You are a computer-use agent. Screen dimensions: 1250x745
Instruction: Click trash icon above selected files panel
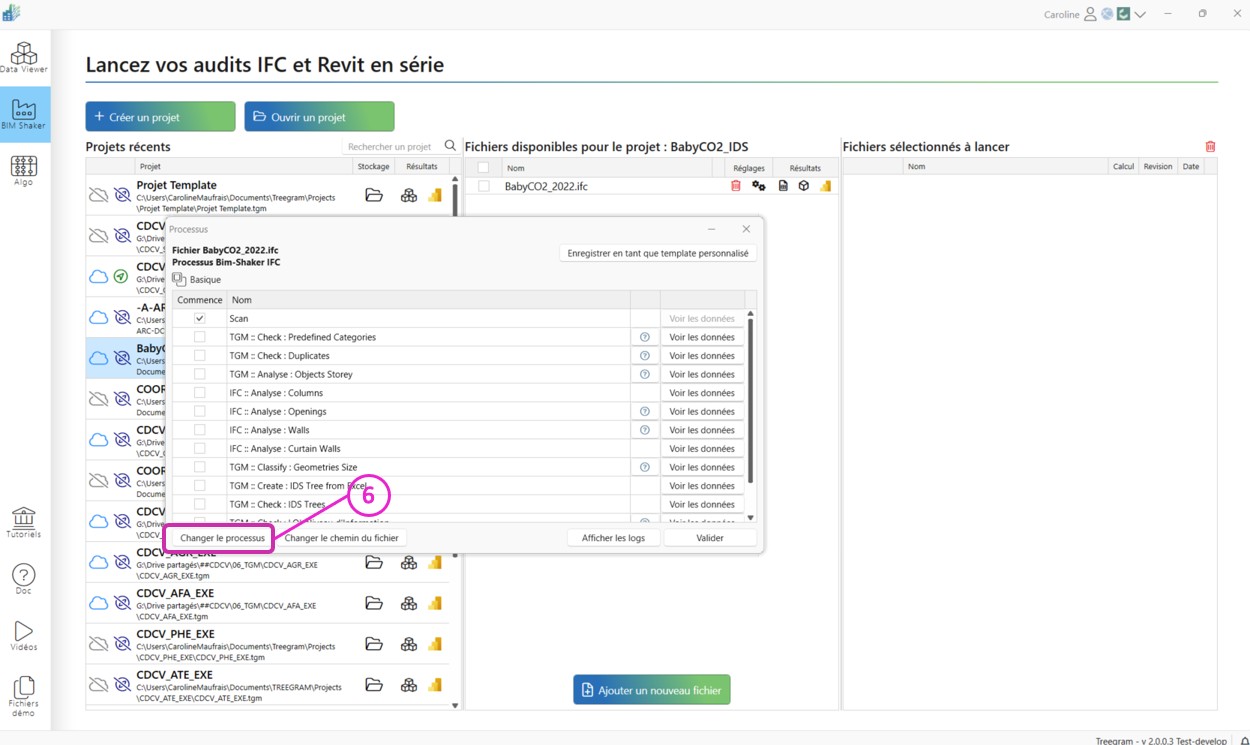(1210, 147)
